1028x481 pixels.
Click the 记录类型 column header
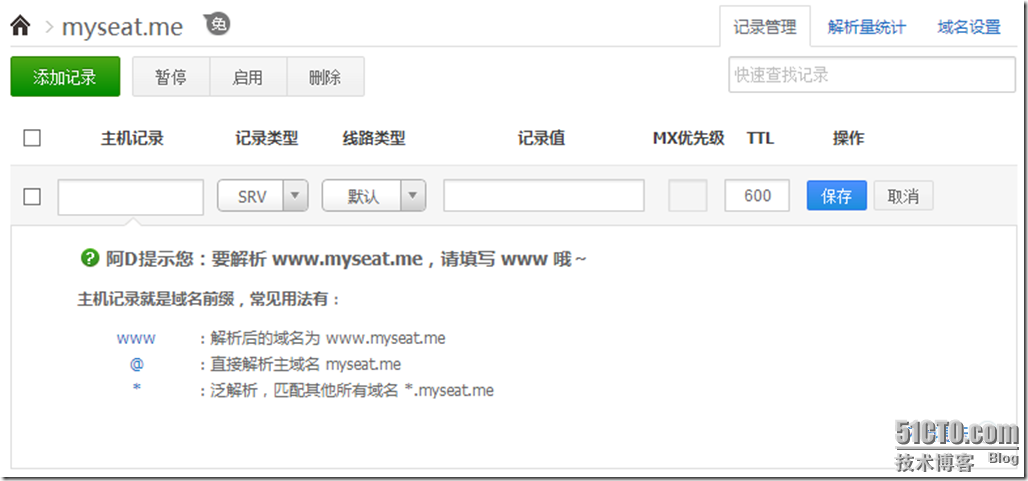point(266,138)
